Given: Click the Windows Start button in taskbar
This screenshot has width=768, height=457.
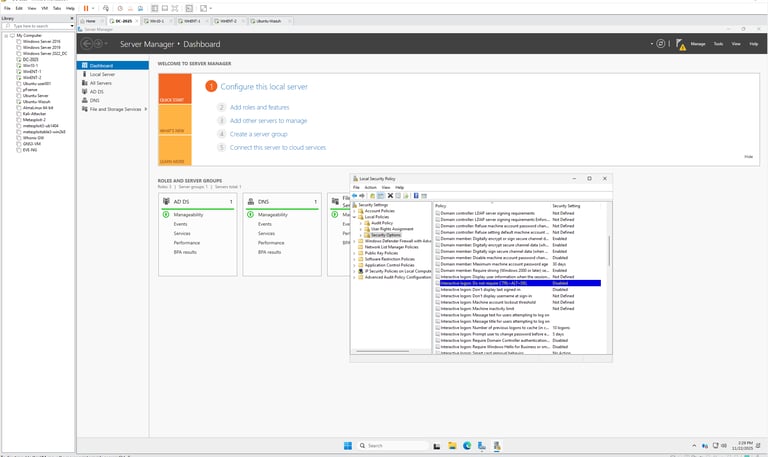Looking at the screenshot, I should tap(348, 445).
